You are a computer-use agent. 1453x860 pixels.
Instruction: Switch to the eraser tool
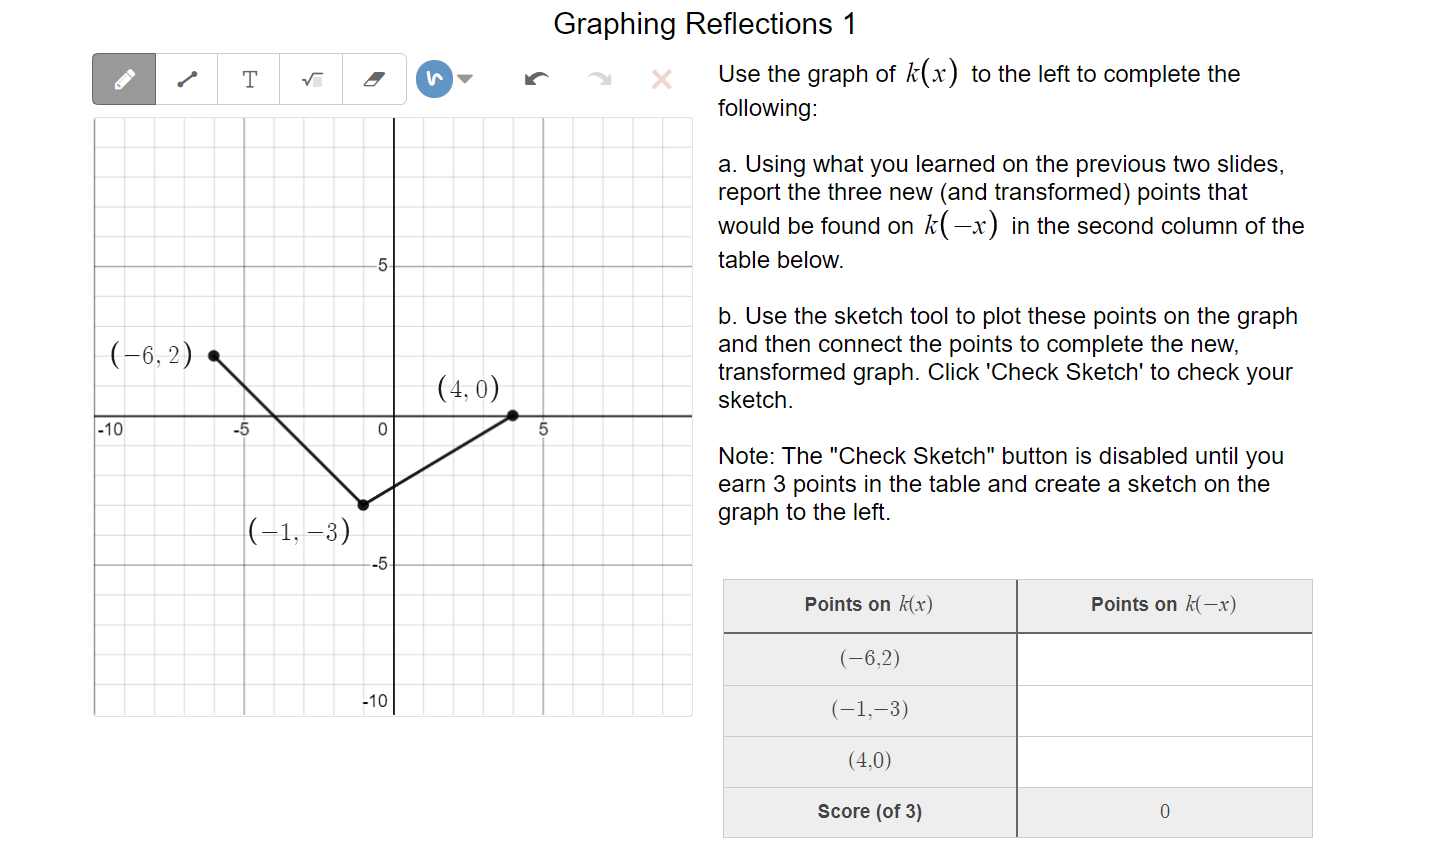[374, 78]
